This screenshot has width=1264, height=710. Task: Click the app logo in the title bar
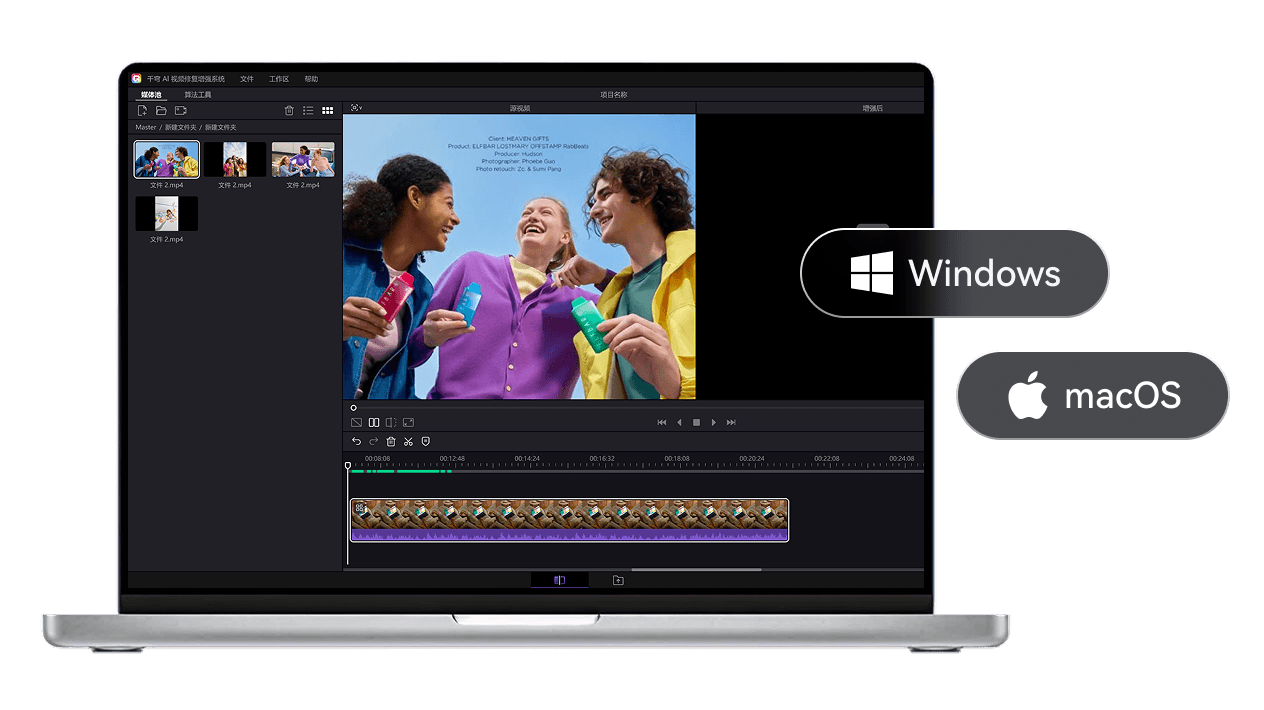[137, 78]
